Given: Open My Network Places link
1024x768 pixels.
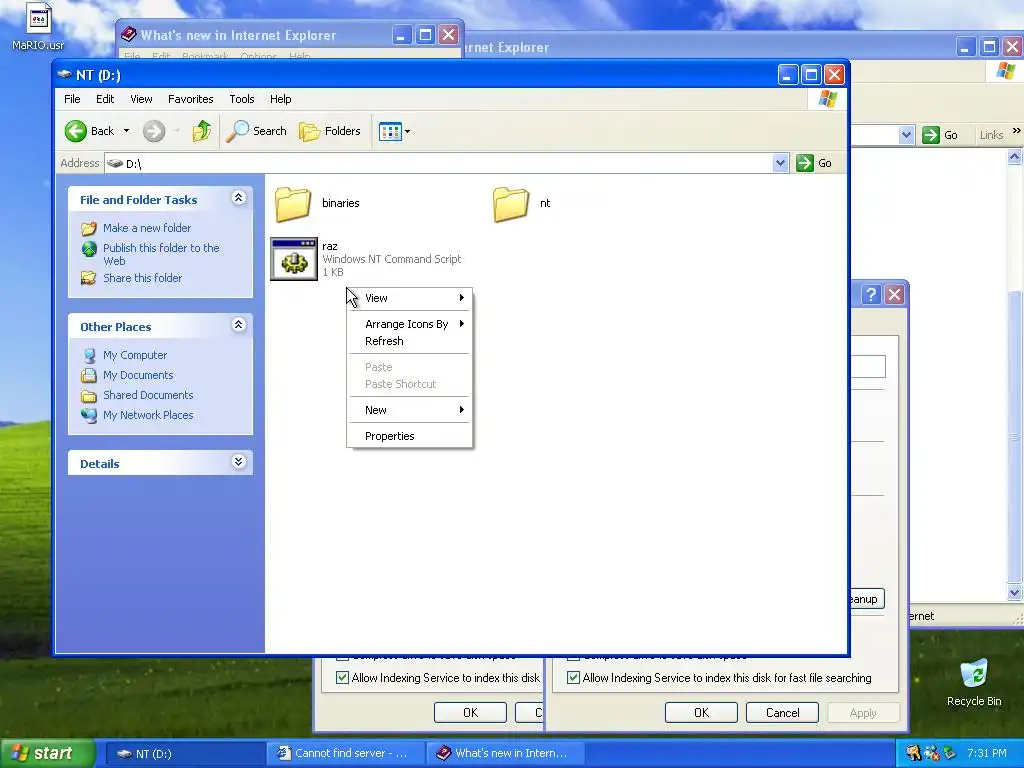Looking at the screenshot, I should coord(148,415).
